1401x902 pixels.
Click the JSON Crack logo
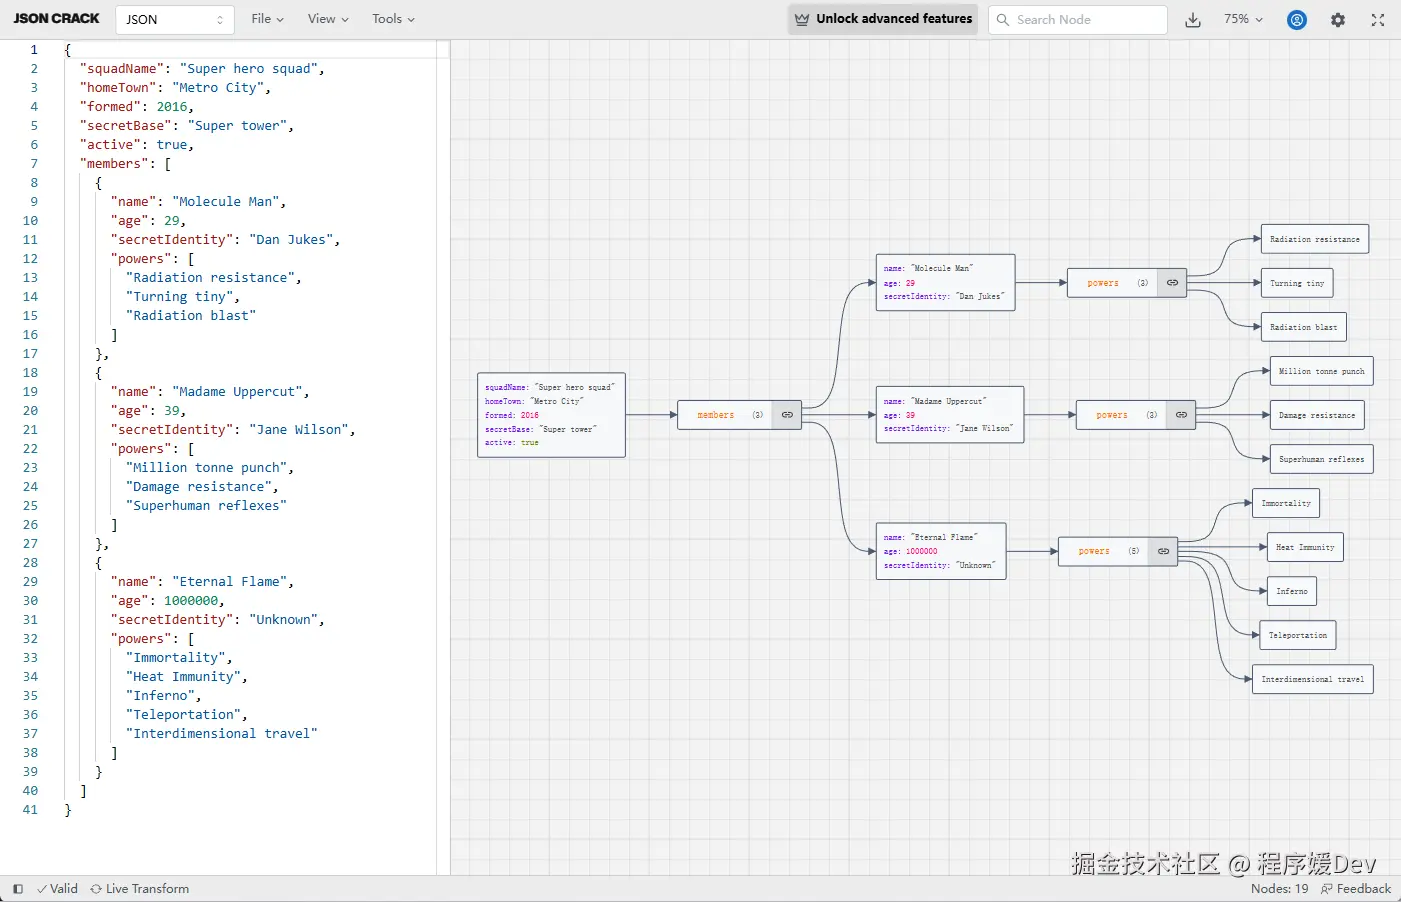57,19
